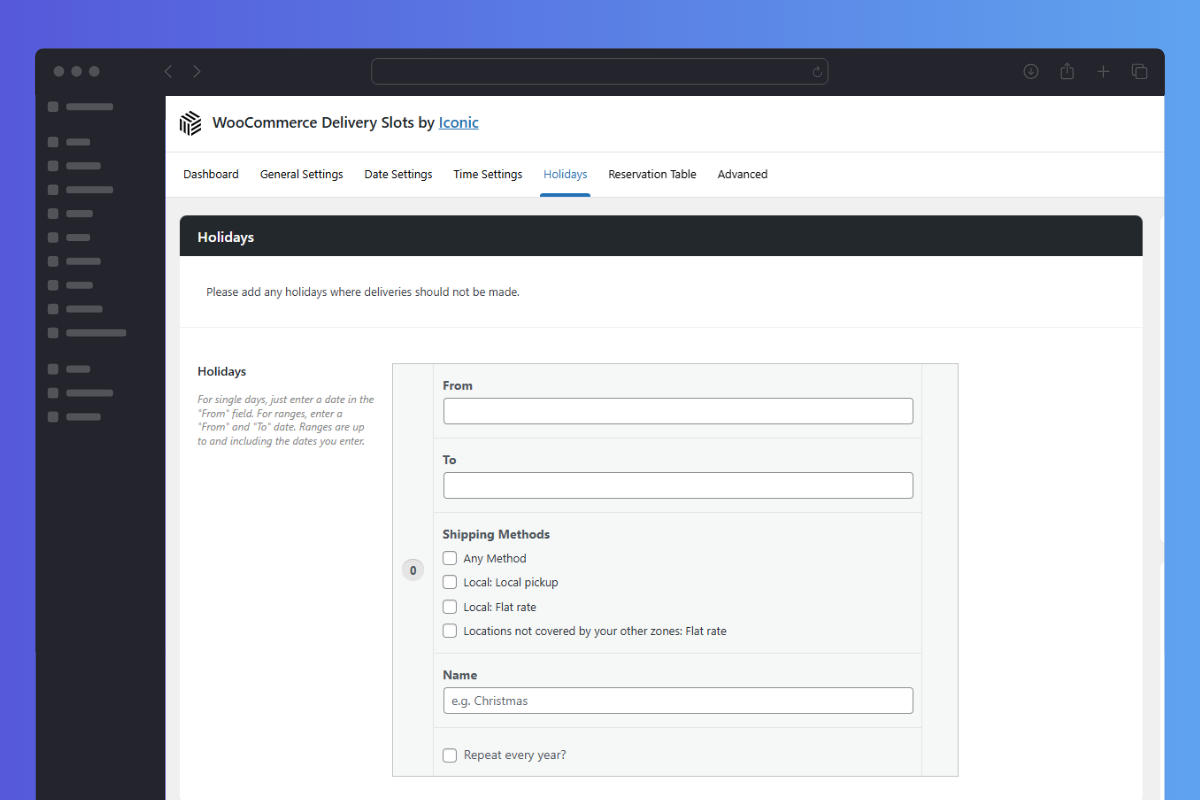The width and height of the screenshot is (1200, 800).
Task: Switch to the Advanced tab
Action: pyautogui.click(x=742, y=174)
